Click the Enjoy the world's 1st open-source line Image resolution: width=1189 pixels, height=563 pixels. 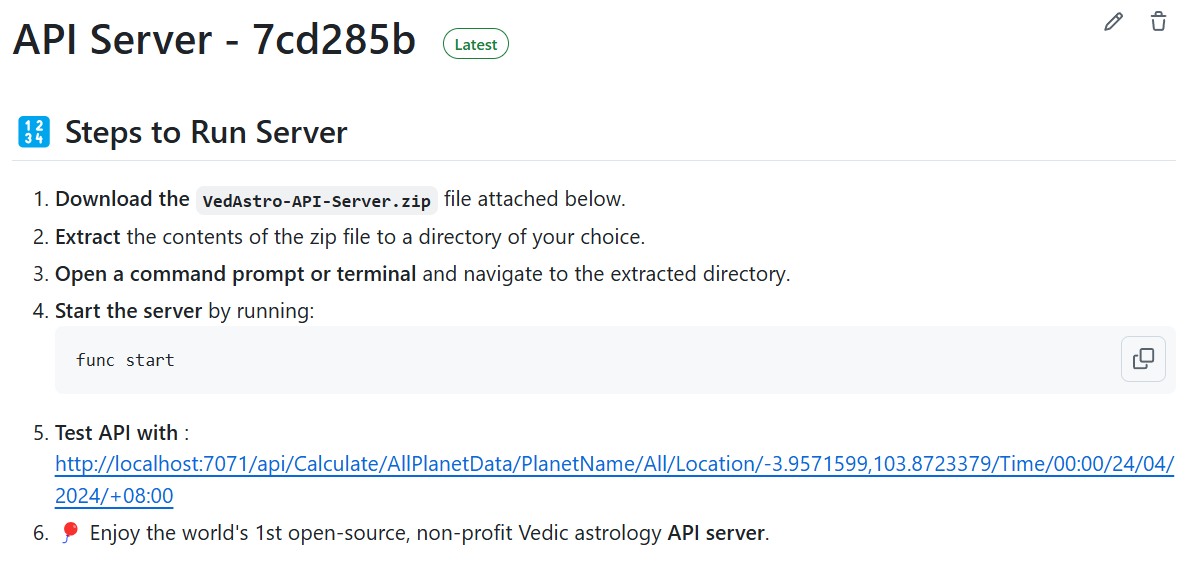coord(429,533)
